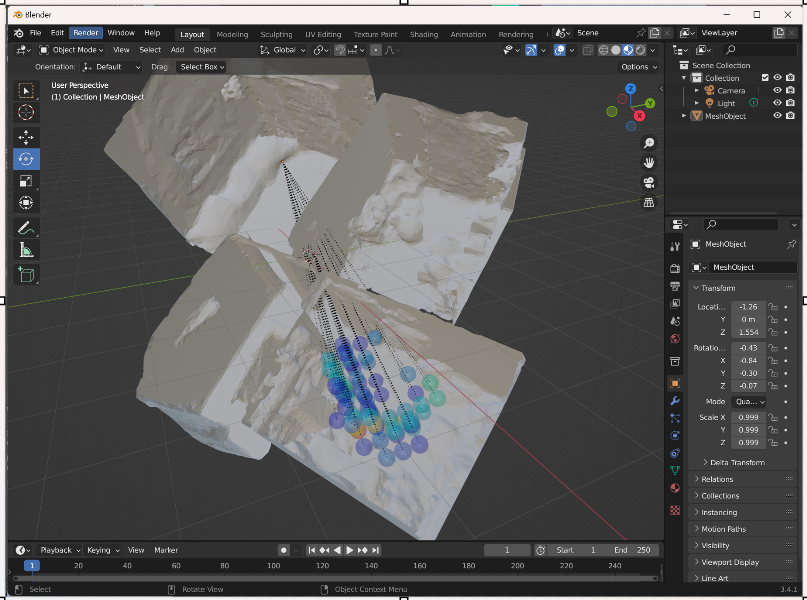This screenshot has width=807, height=600.
Task: Switch to the Shading workspace tab
Action: (424, 34)
